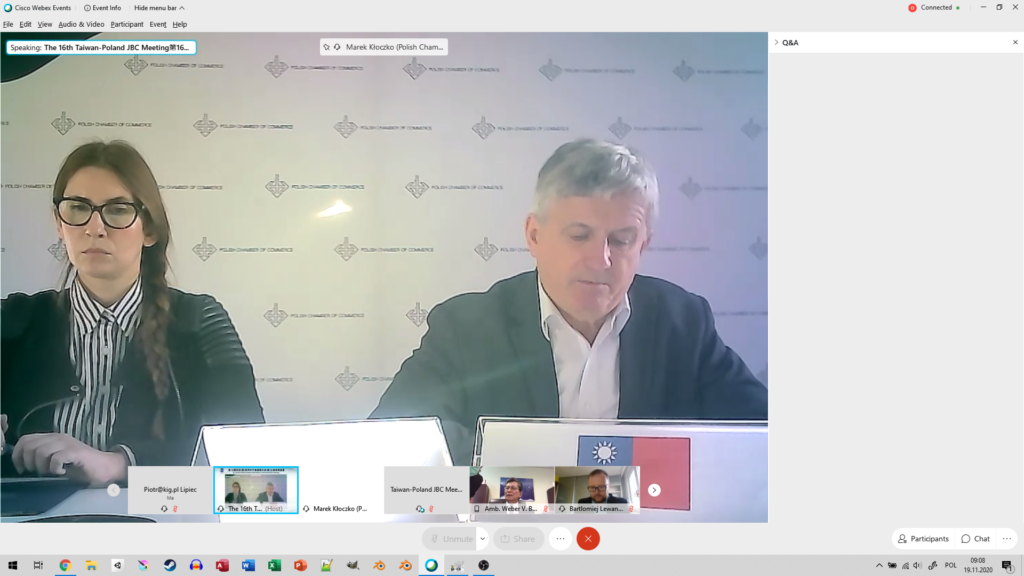The width and height of the screenshot is (1024, 576).
Task: Click the Share content button
Action: click(518, 538)
